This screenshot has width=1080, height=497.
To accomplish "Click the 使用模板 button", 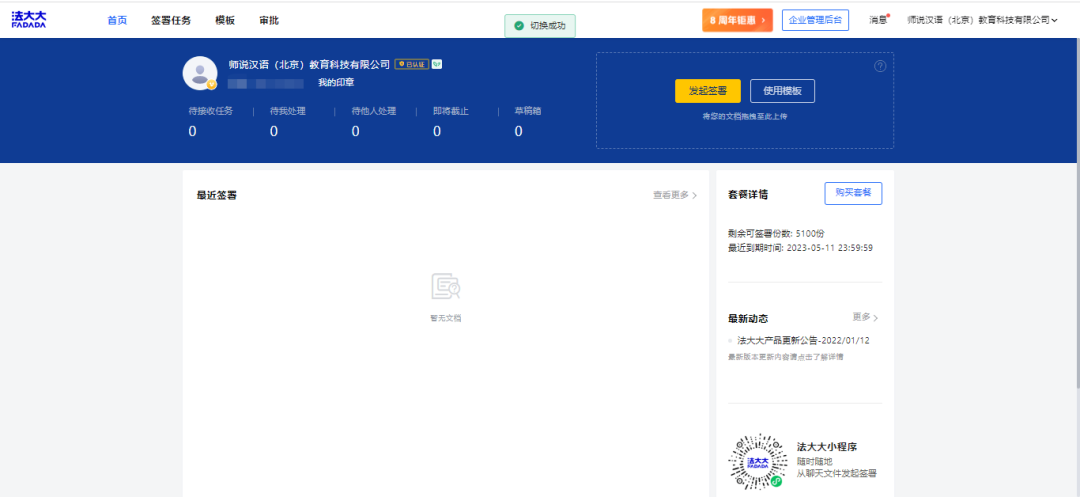I will pyautogui.click(x=782, y=91).
